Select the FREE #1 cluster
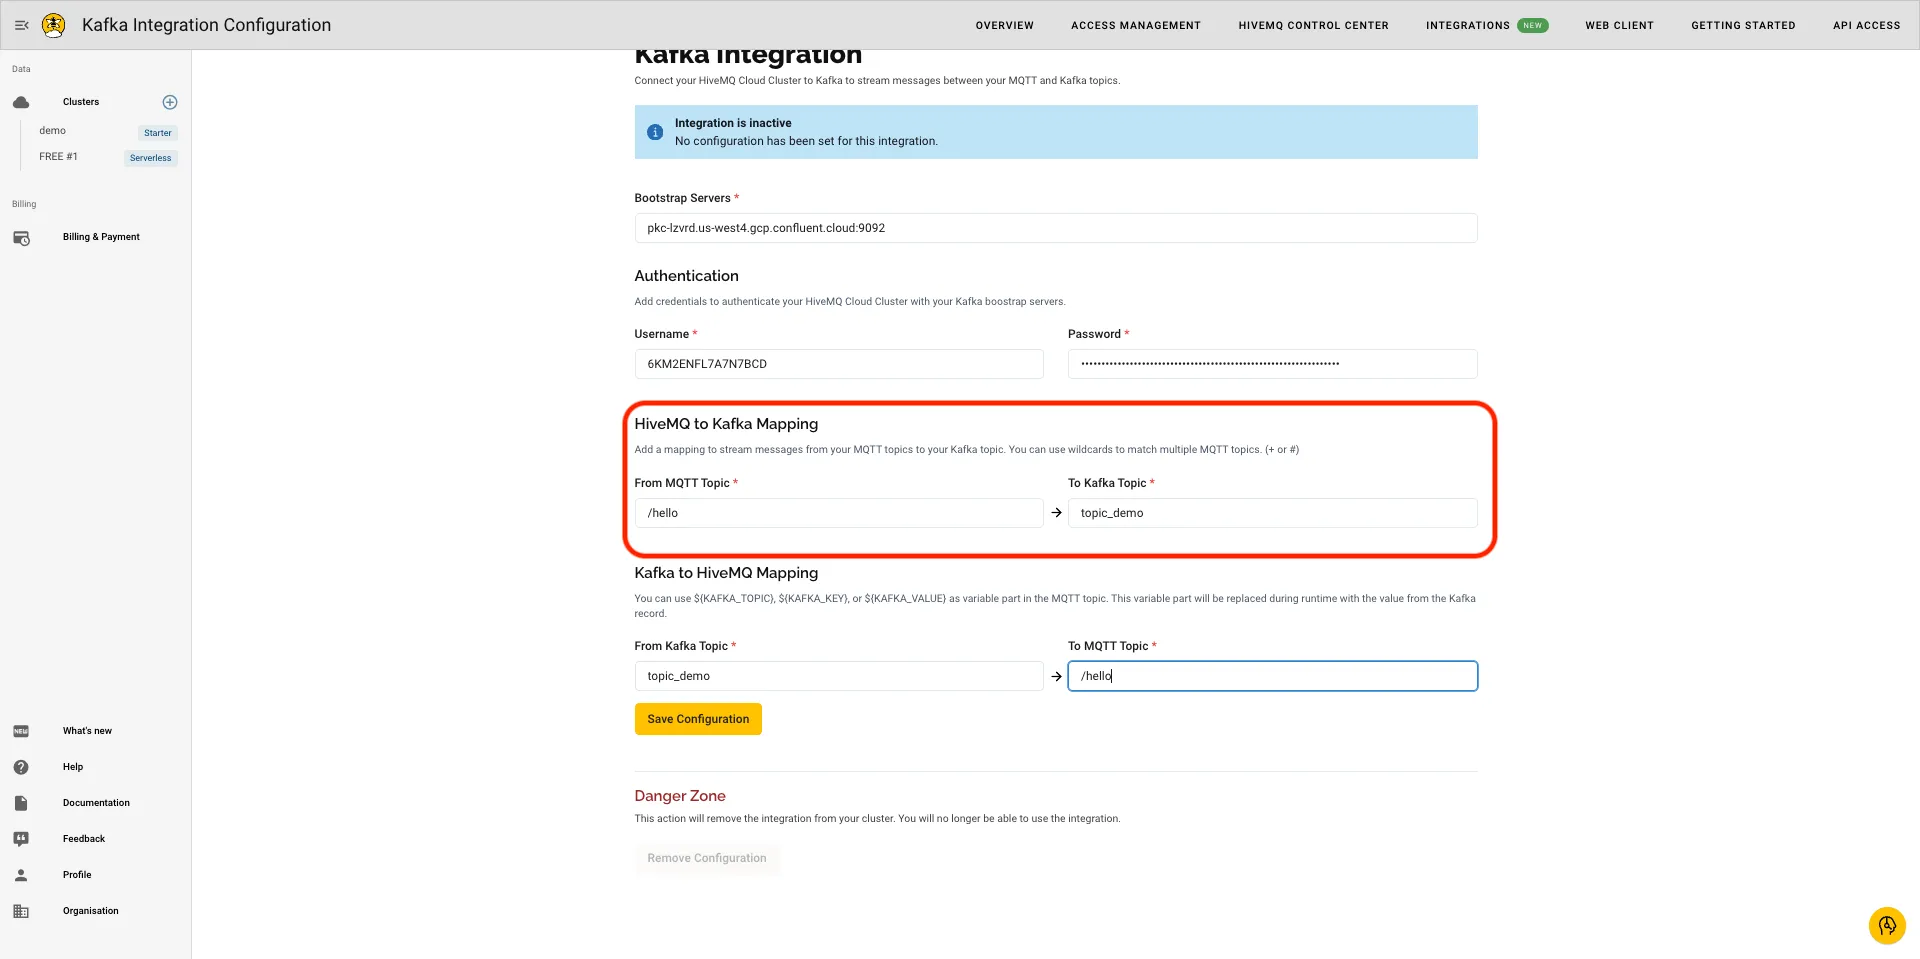The width and height of the screenshot is (1920, 959). [58, 157]
